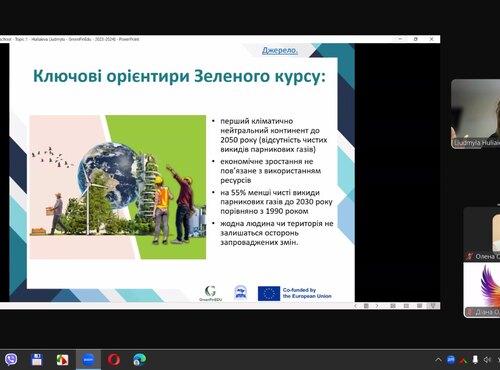Viewport: 500px width, 370px height.
Task: Launch Opera browser from taskbar
Action: pos(114,360)
